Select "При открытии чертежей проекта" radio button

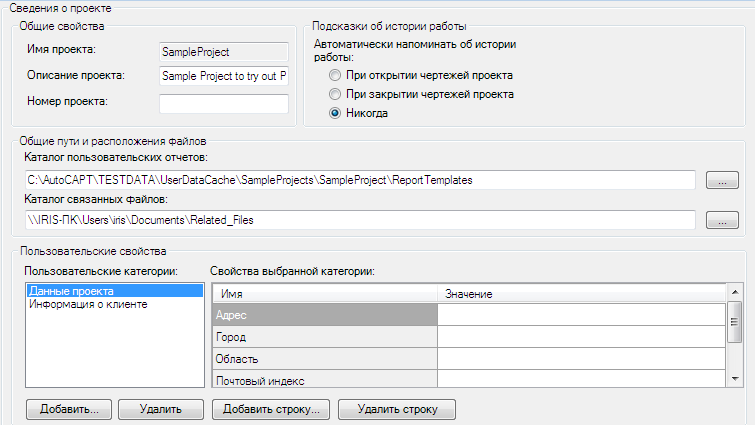[x=335, y=75]
